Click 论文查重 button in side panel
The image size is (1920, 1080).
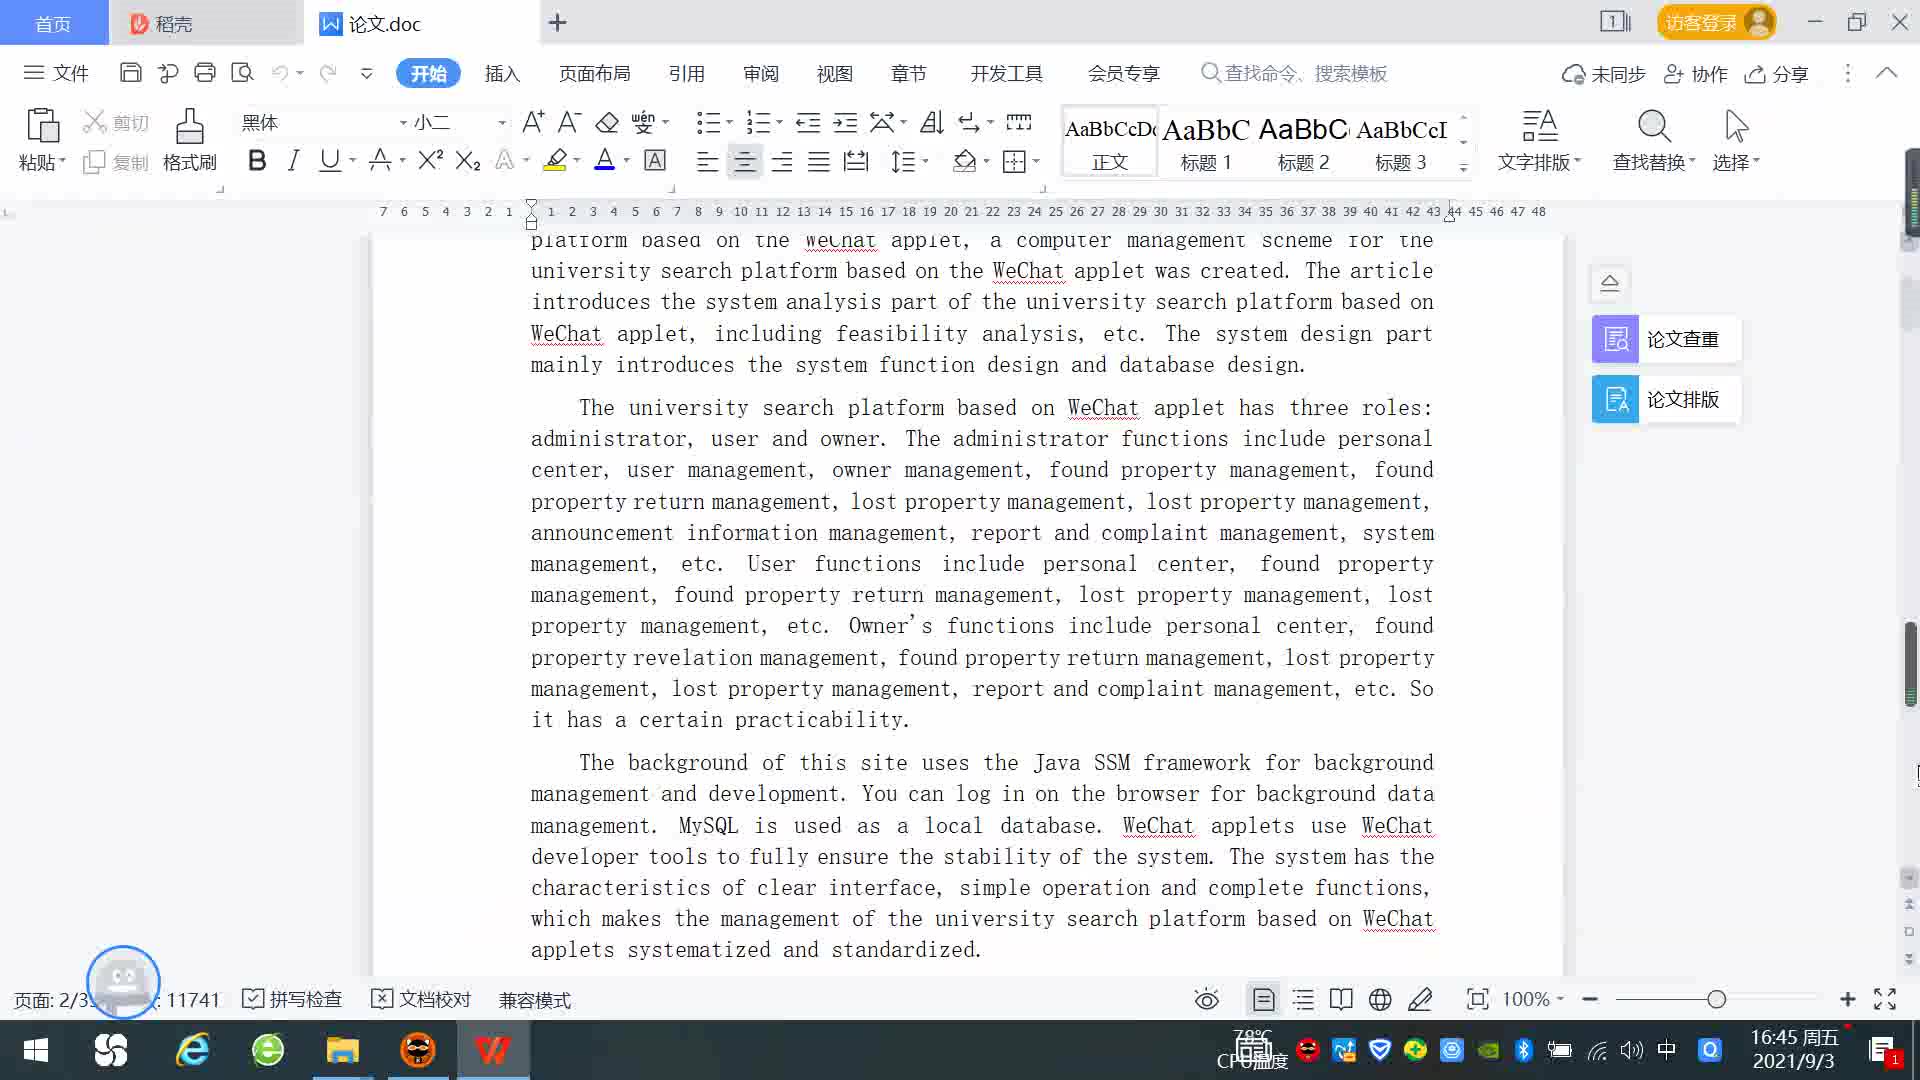[x=1665, y=339]
